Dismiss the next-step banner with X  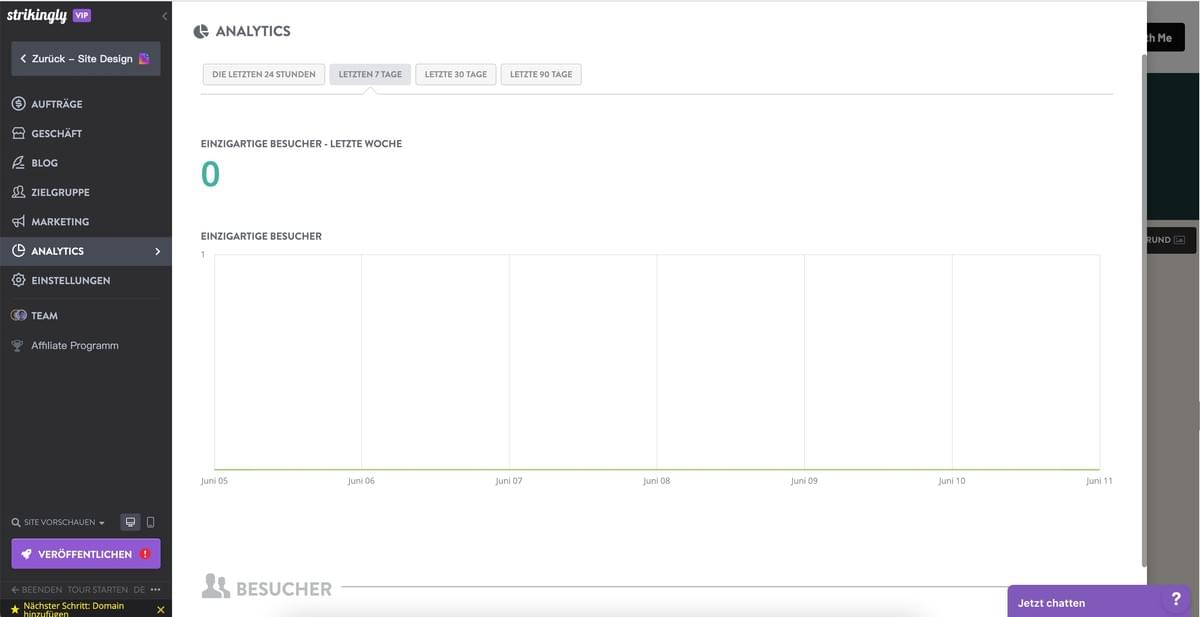point(161,610)
